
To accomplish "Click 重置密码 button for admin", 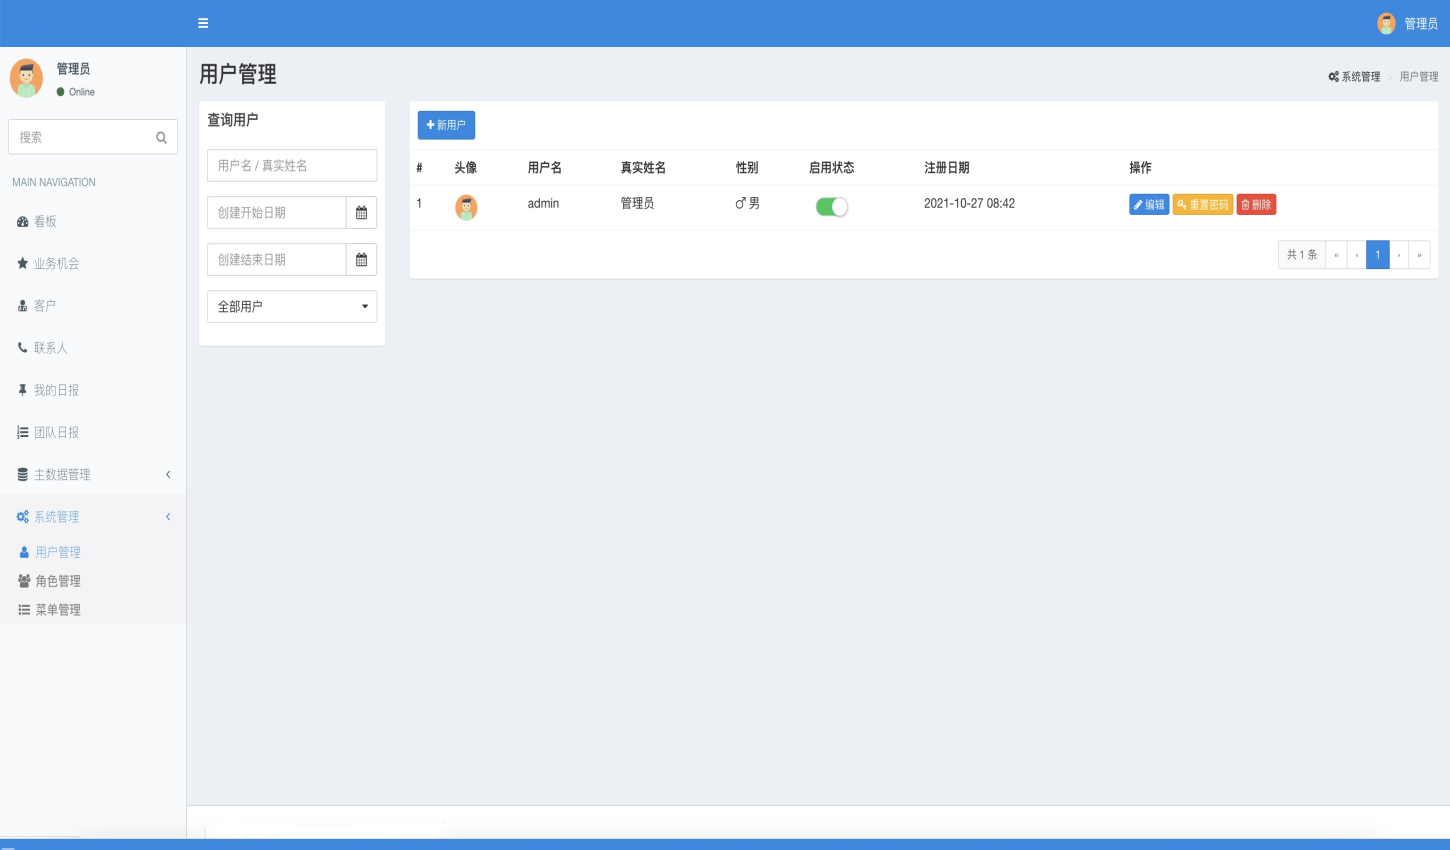I will pyautogui.click(x=1203, y=204).
